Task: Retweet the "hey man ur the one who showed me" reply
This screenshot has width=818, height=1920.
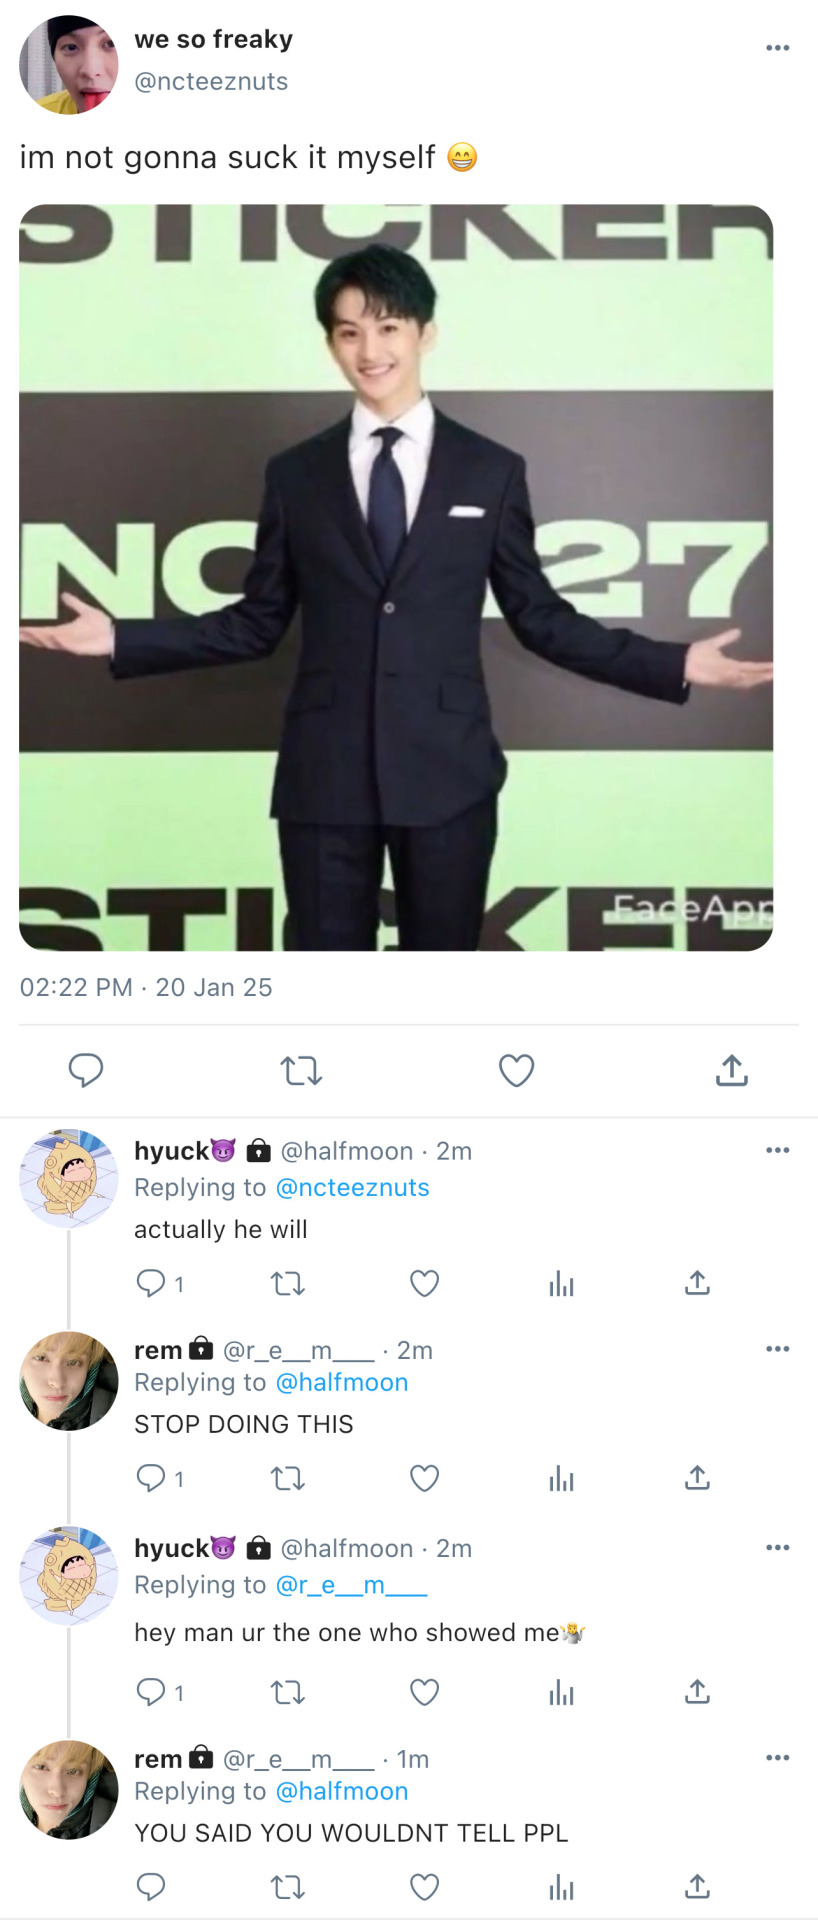Action: click(288, 1692)
